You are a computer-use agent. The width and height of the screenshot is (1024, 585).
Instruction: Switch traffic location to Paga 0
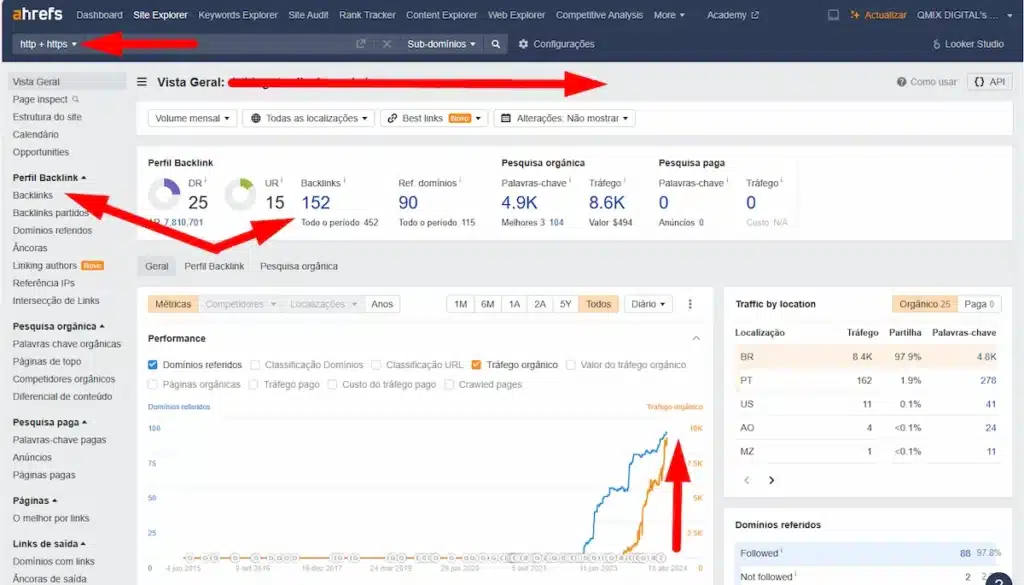click(x=979, y=304)
